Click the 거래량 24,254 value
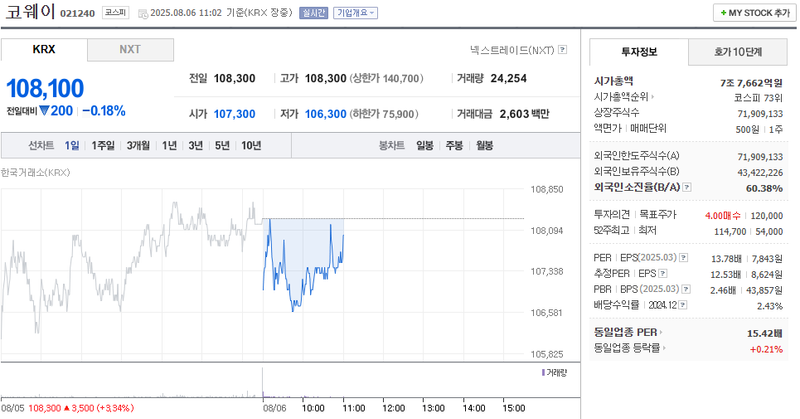Viewport: 800px width, 419px height. (x=509, y=79)
